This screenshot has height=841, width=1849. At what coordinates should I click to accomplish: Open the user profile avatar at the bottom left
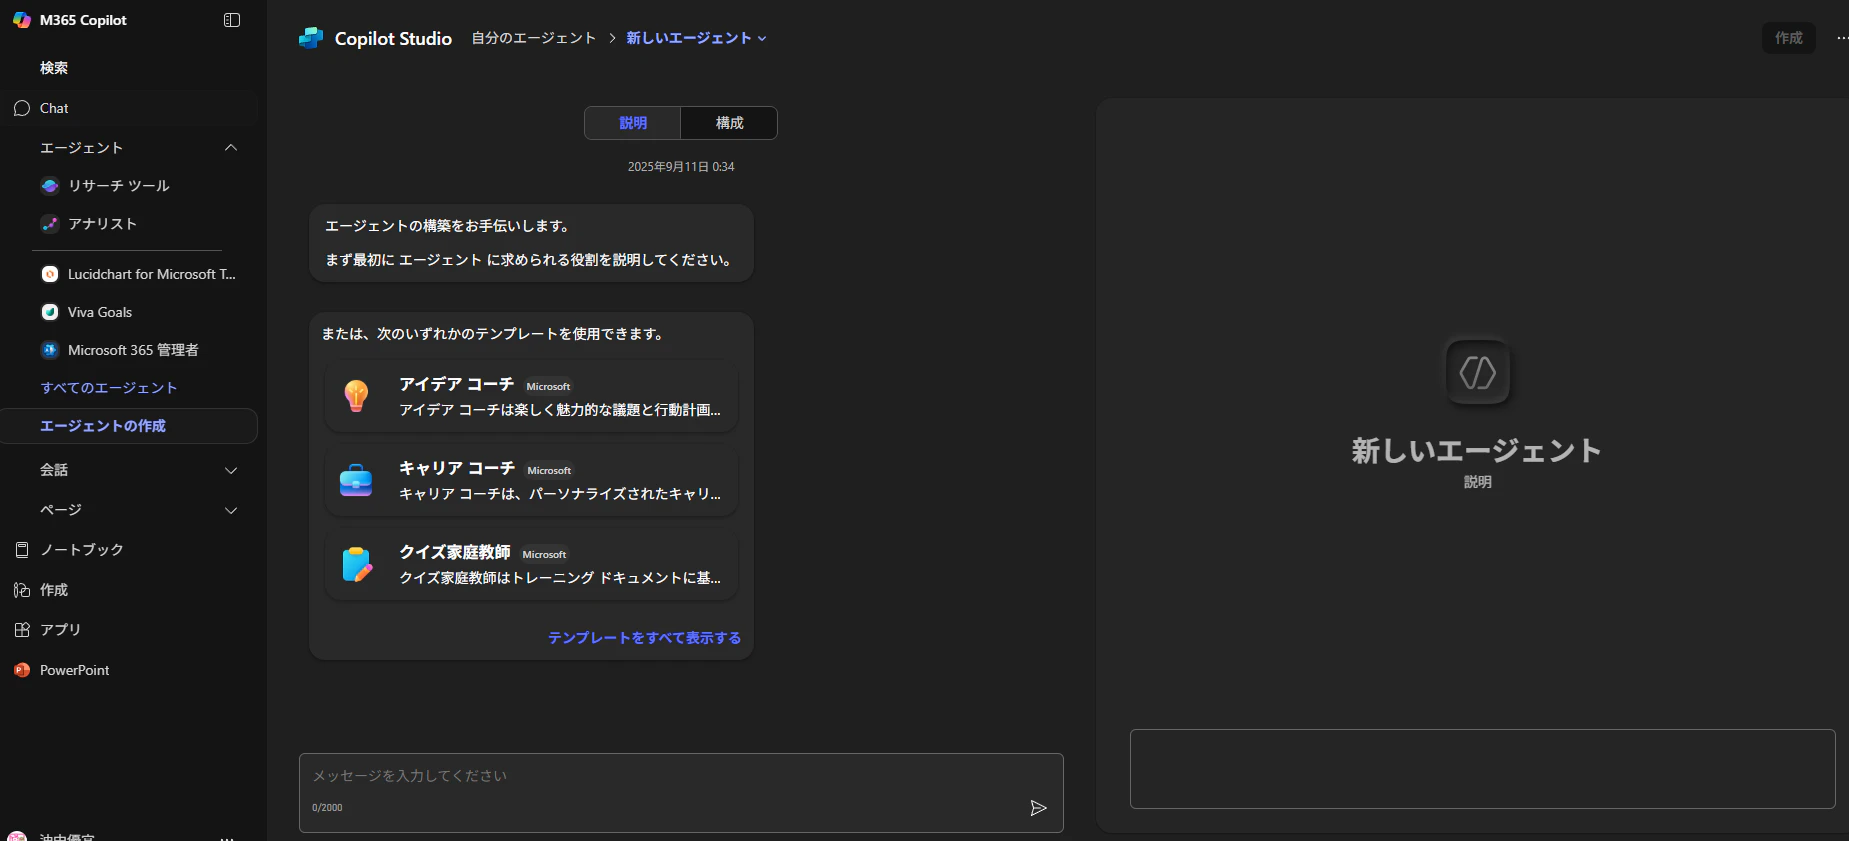click(17, 836)
